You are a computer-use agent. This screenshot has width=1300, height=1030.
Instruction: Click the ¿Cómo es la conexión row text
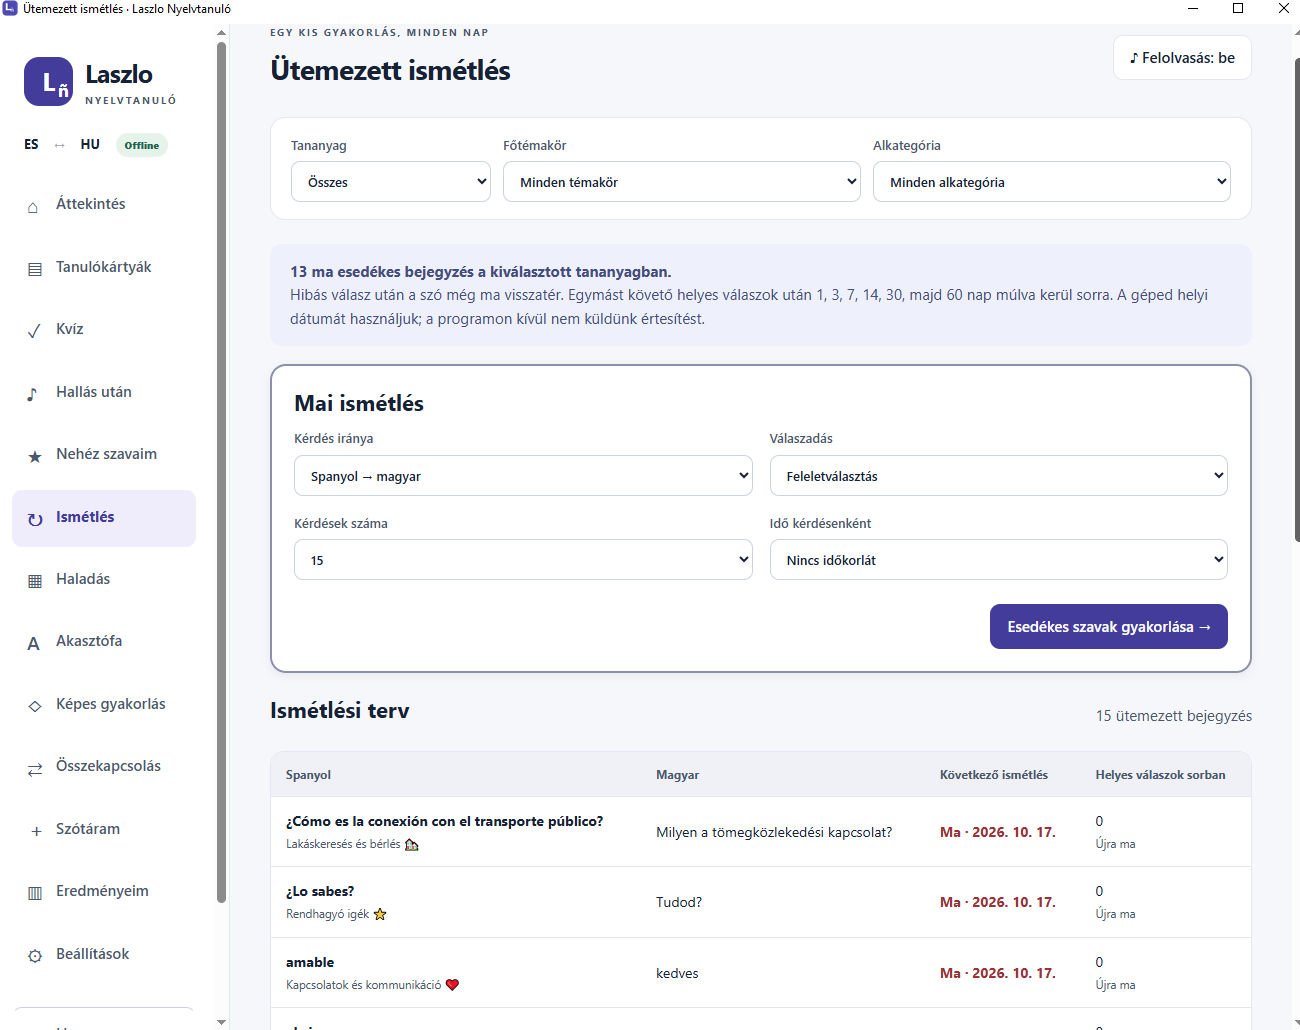pyautogui.click(x=445, y=821)
